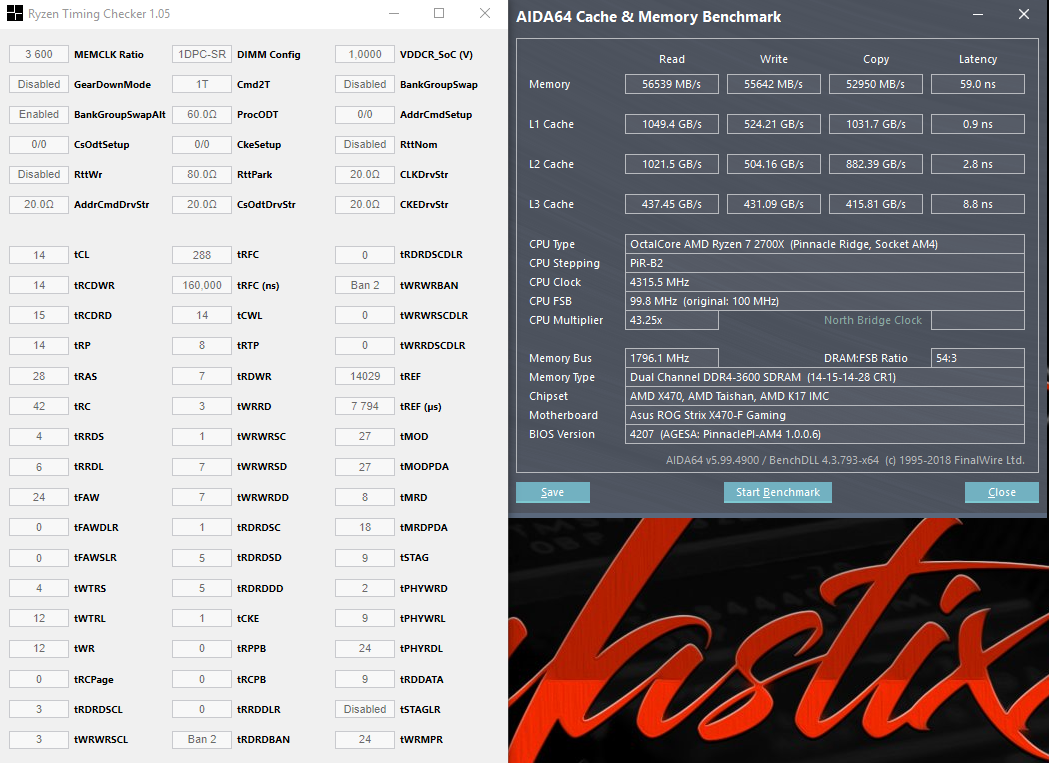This screenshot has width=1049, height=763.
Task: Click the tMRDPDA value 18
Action: pos(365,527)
